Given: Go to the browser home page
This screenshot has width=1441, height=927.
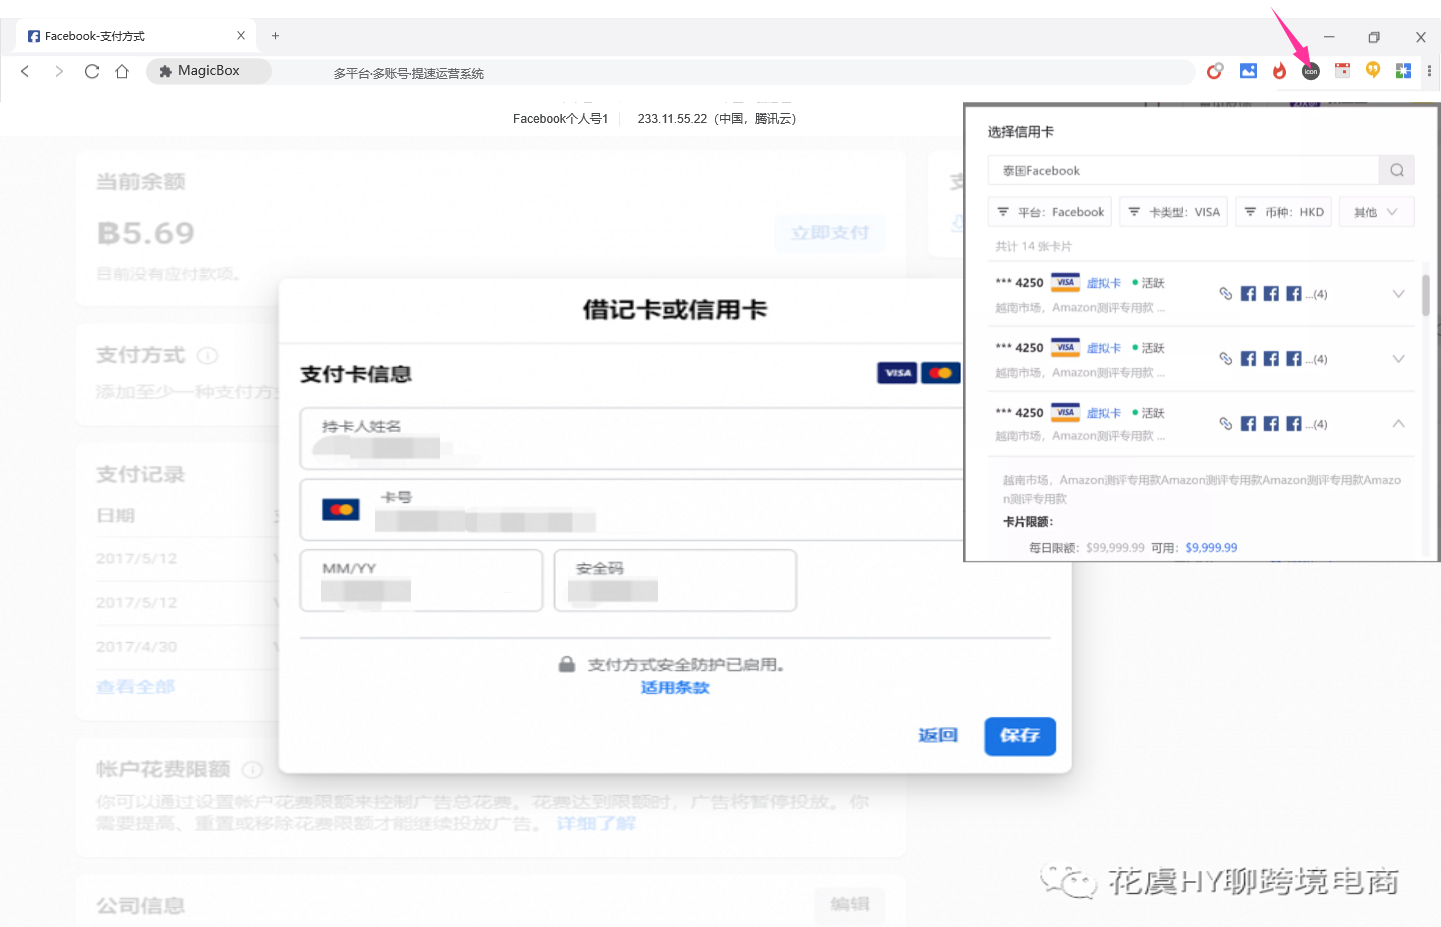Looking at the screenshot, I should click(x=122, y=71).
